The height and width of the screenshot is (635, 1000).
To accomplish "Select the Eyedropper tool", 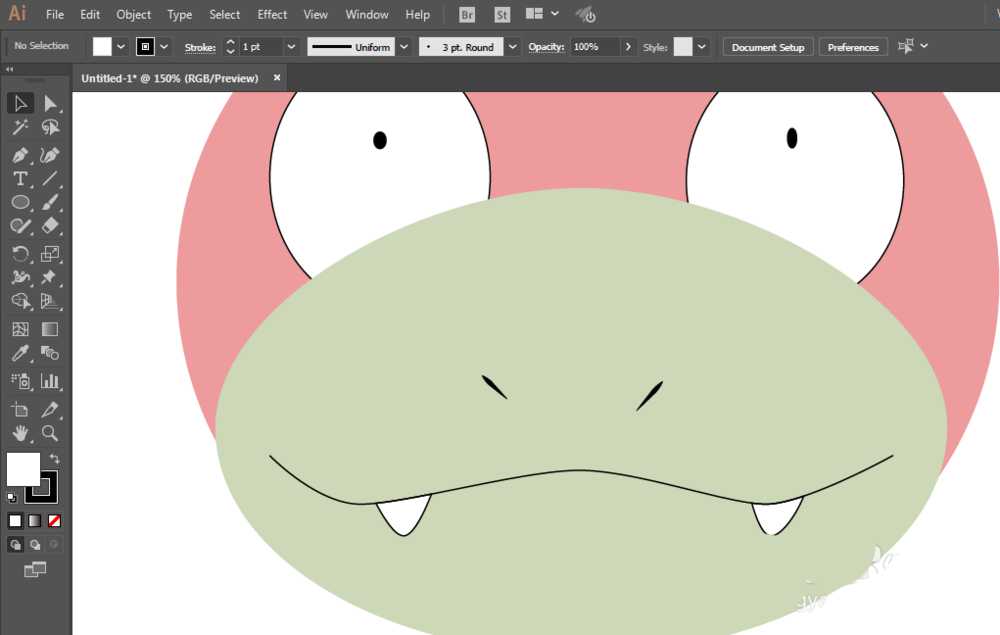I will click(x=20, y=353).
